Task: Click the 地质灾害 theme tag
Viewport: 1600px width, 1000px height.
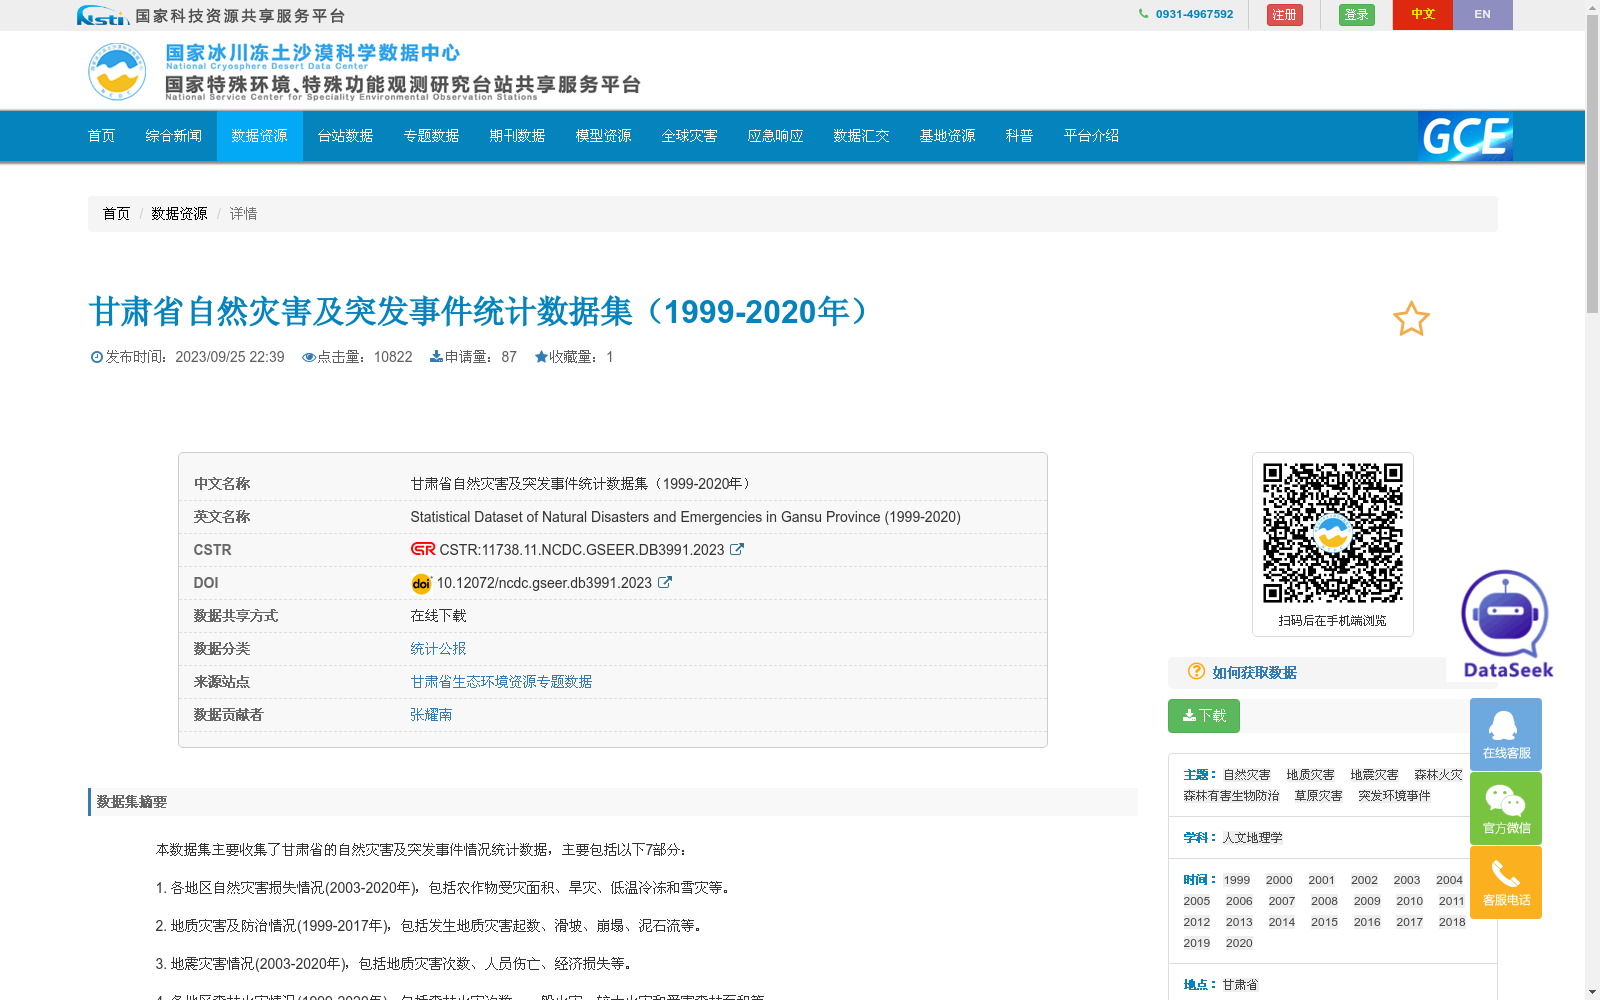Action: click(1310, 775)
